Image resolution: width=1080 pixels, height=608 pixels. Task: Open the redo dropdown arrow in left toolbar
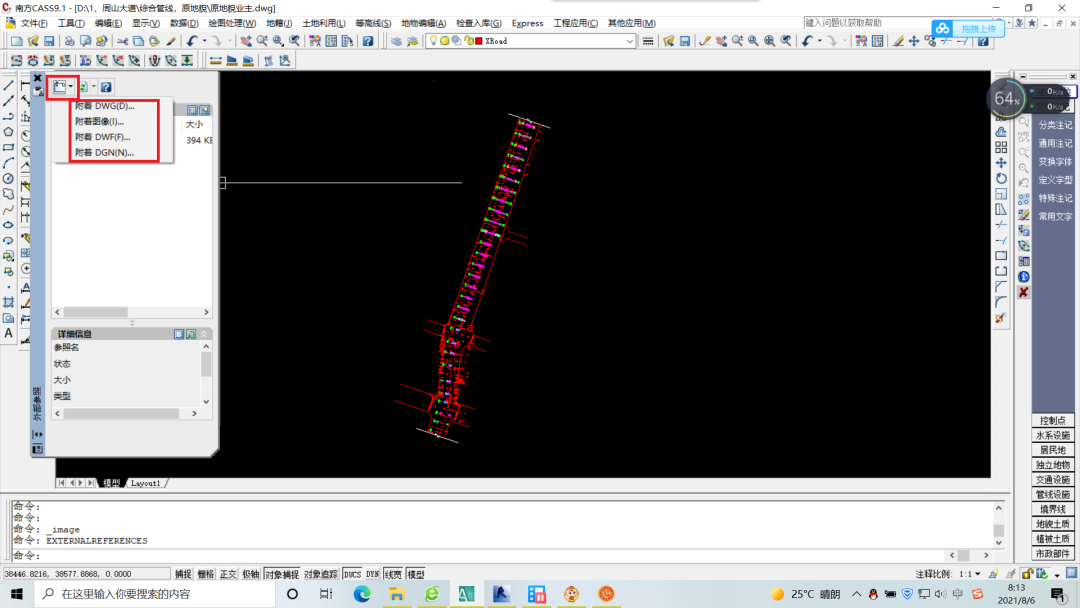pyautogui.click(x=229, y=41)
